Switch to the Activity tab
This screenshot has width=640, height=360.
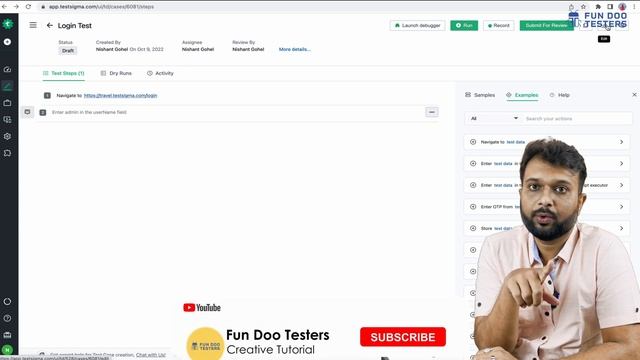(160, 73)
